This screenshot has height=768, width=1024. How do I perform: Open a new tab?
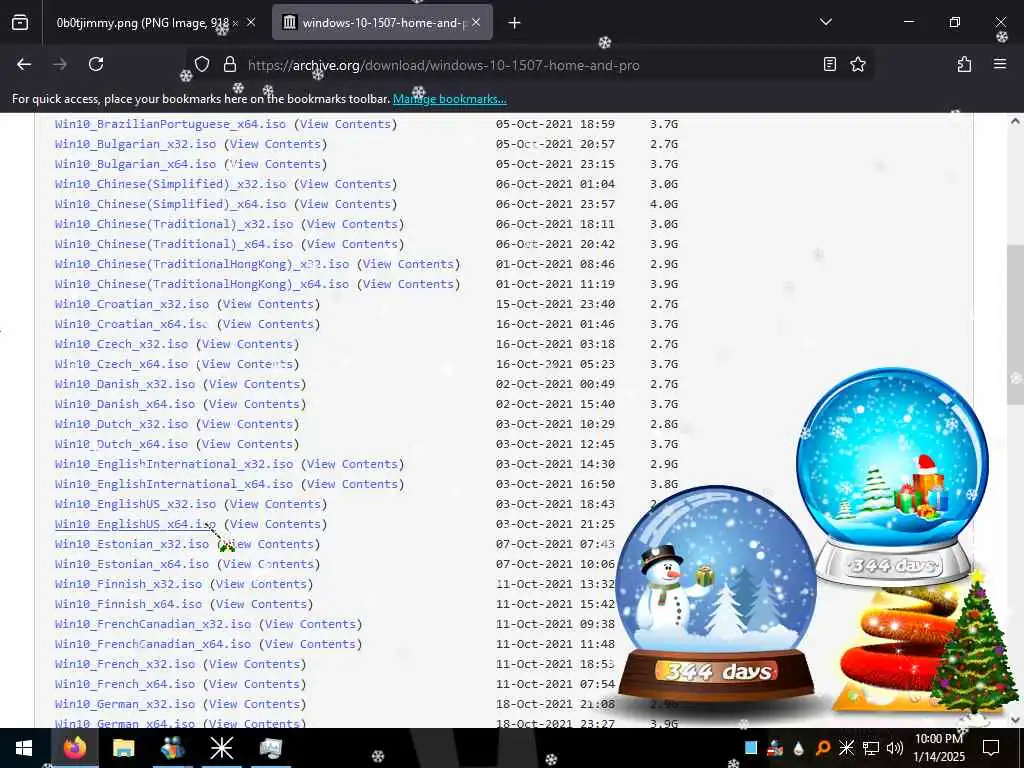pos(515,23)
